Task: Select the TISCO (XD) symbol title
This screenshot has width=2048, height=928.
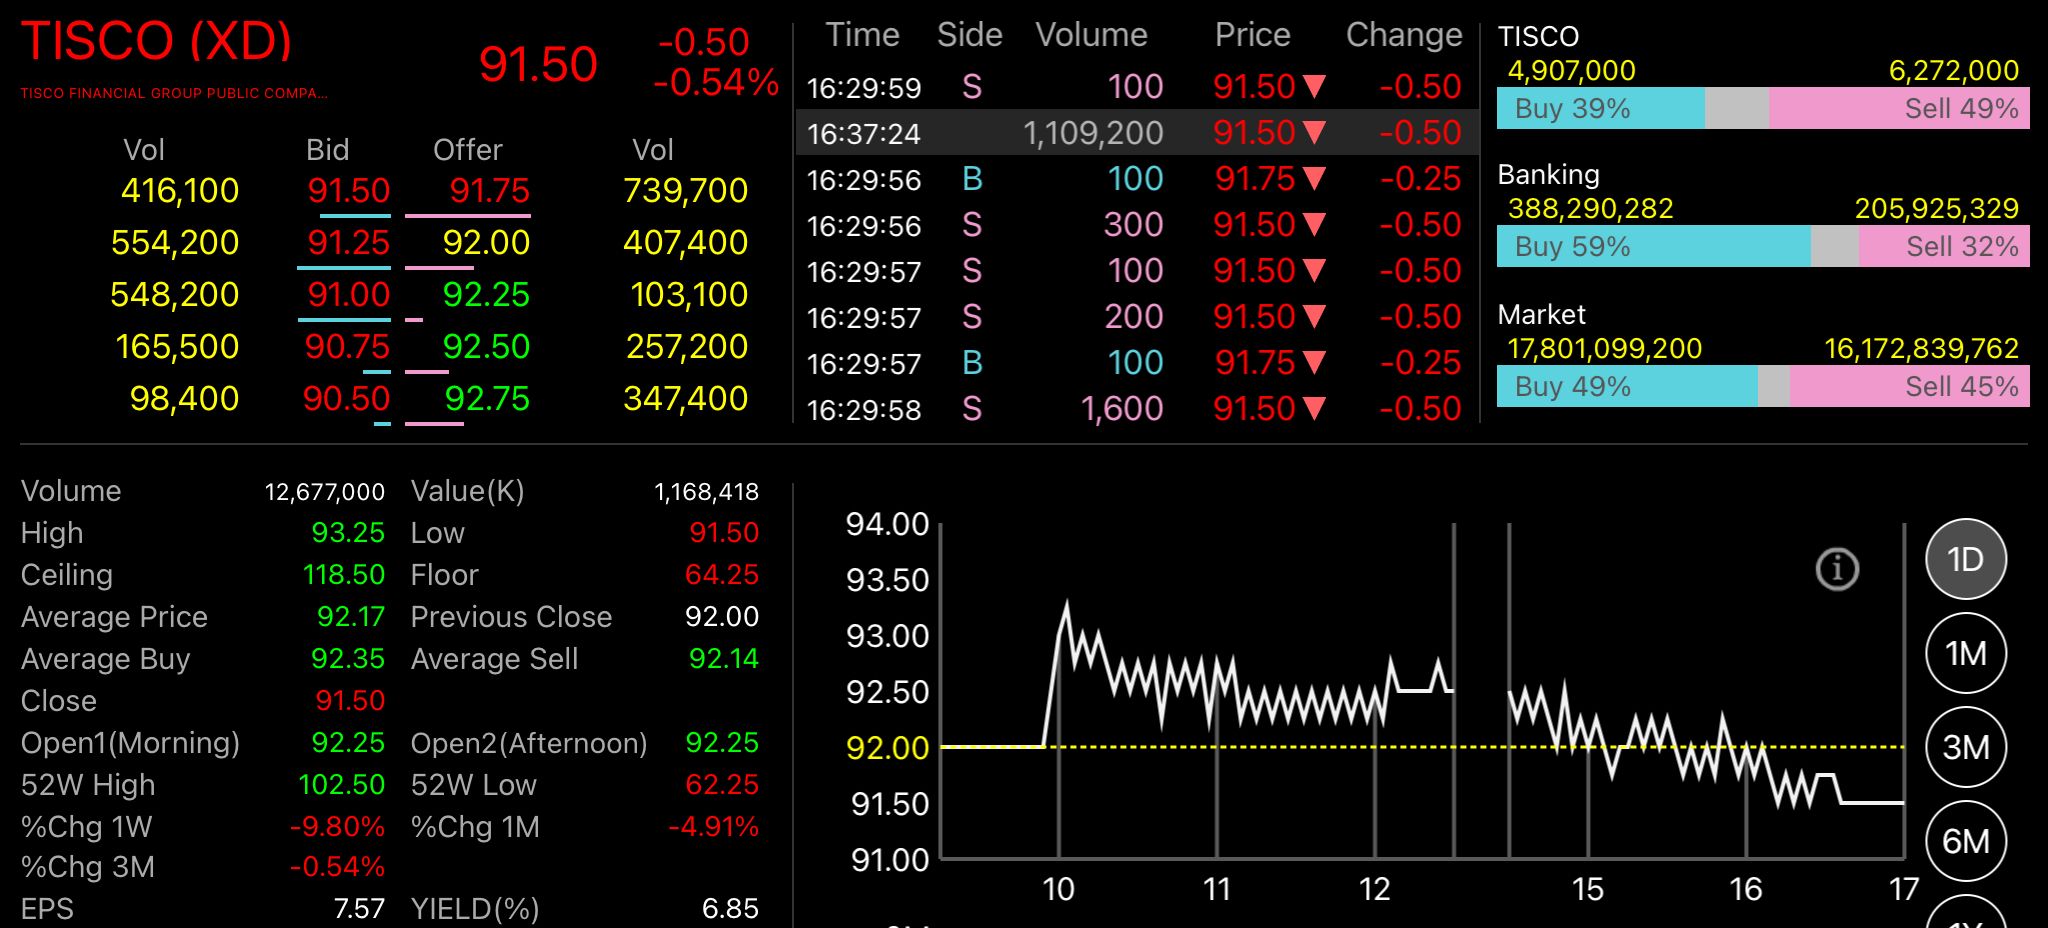Action: click(x=157, y=42)
